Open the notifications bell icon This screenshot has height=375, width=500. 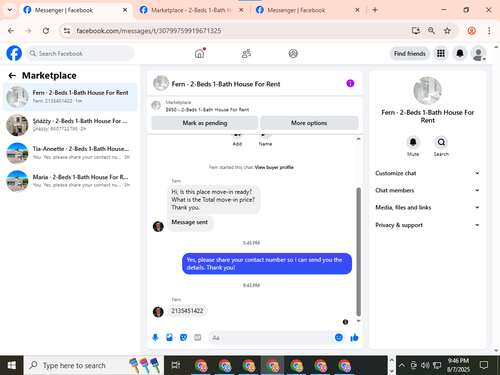(x=460, y=53)
